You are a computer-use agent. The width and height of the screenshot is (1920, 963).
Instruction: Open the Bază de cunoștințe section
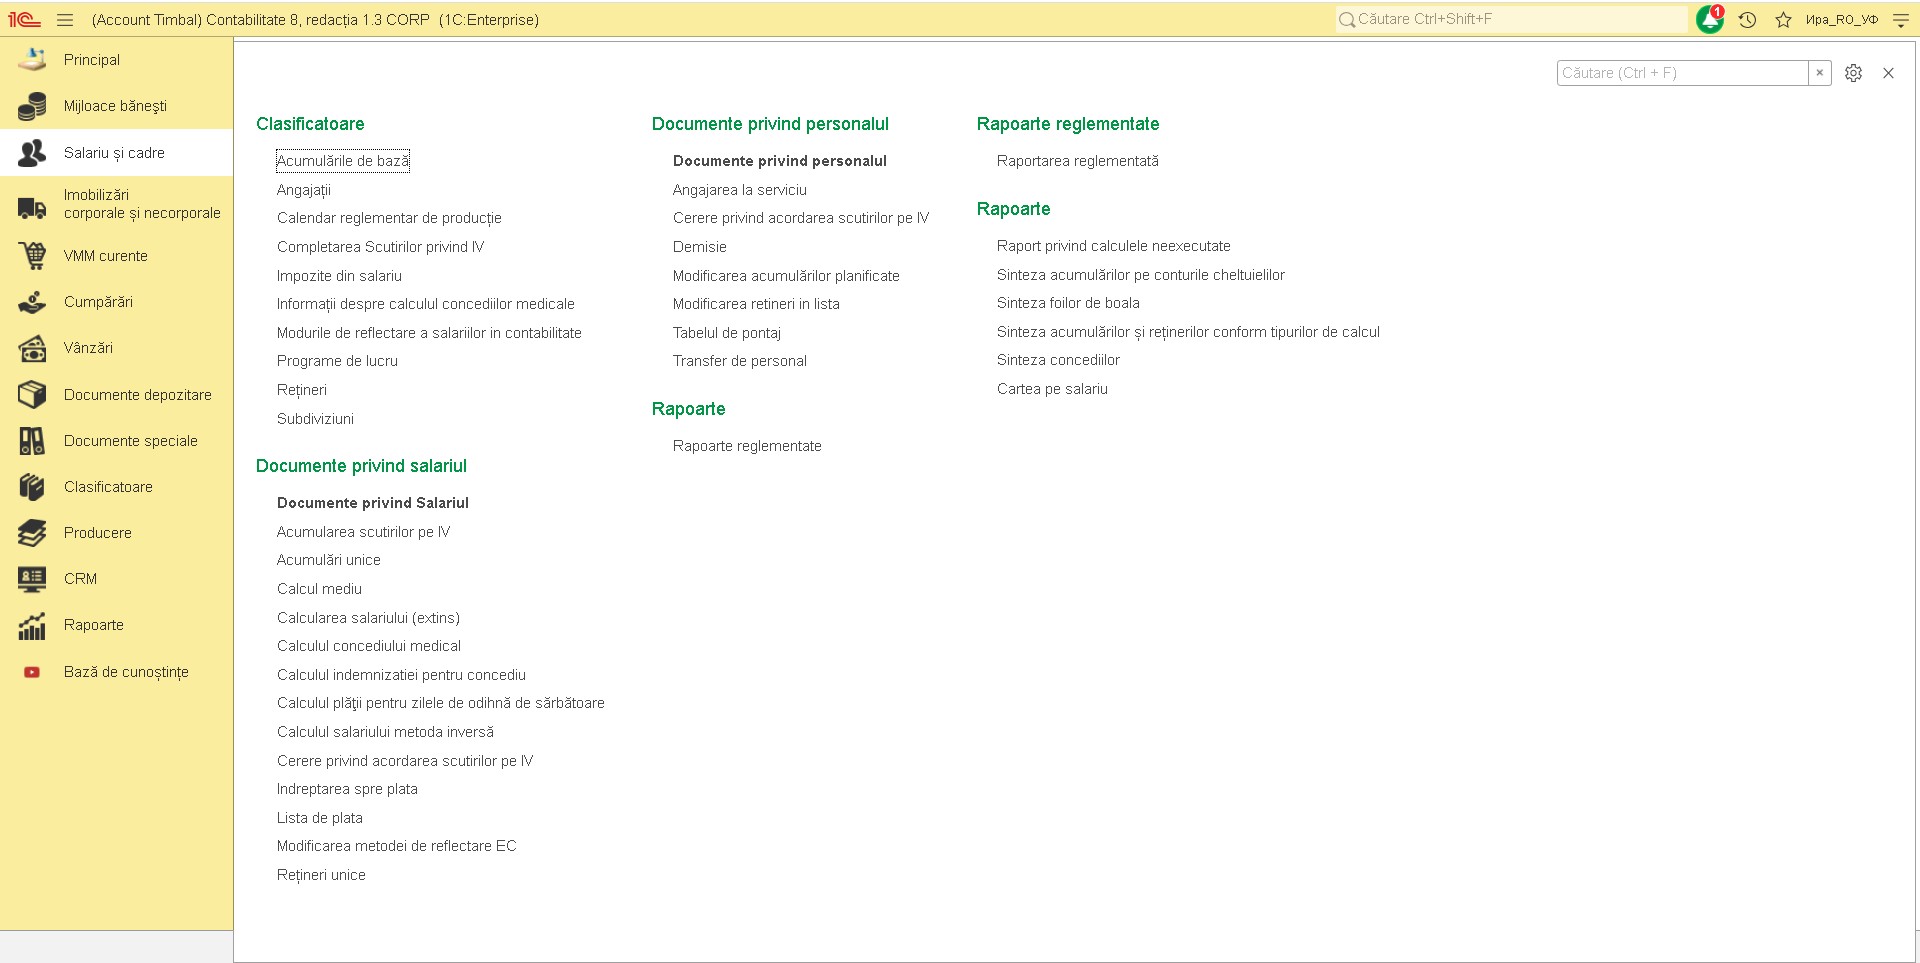(125, 672)
